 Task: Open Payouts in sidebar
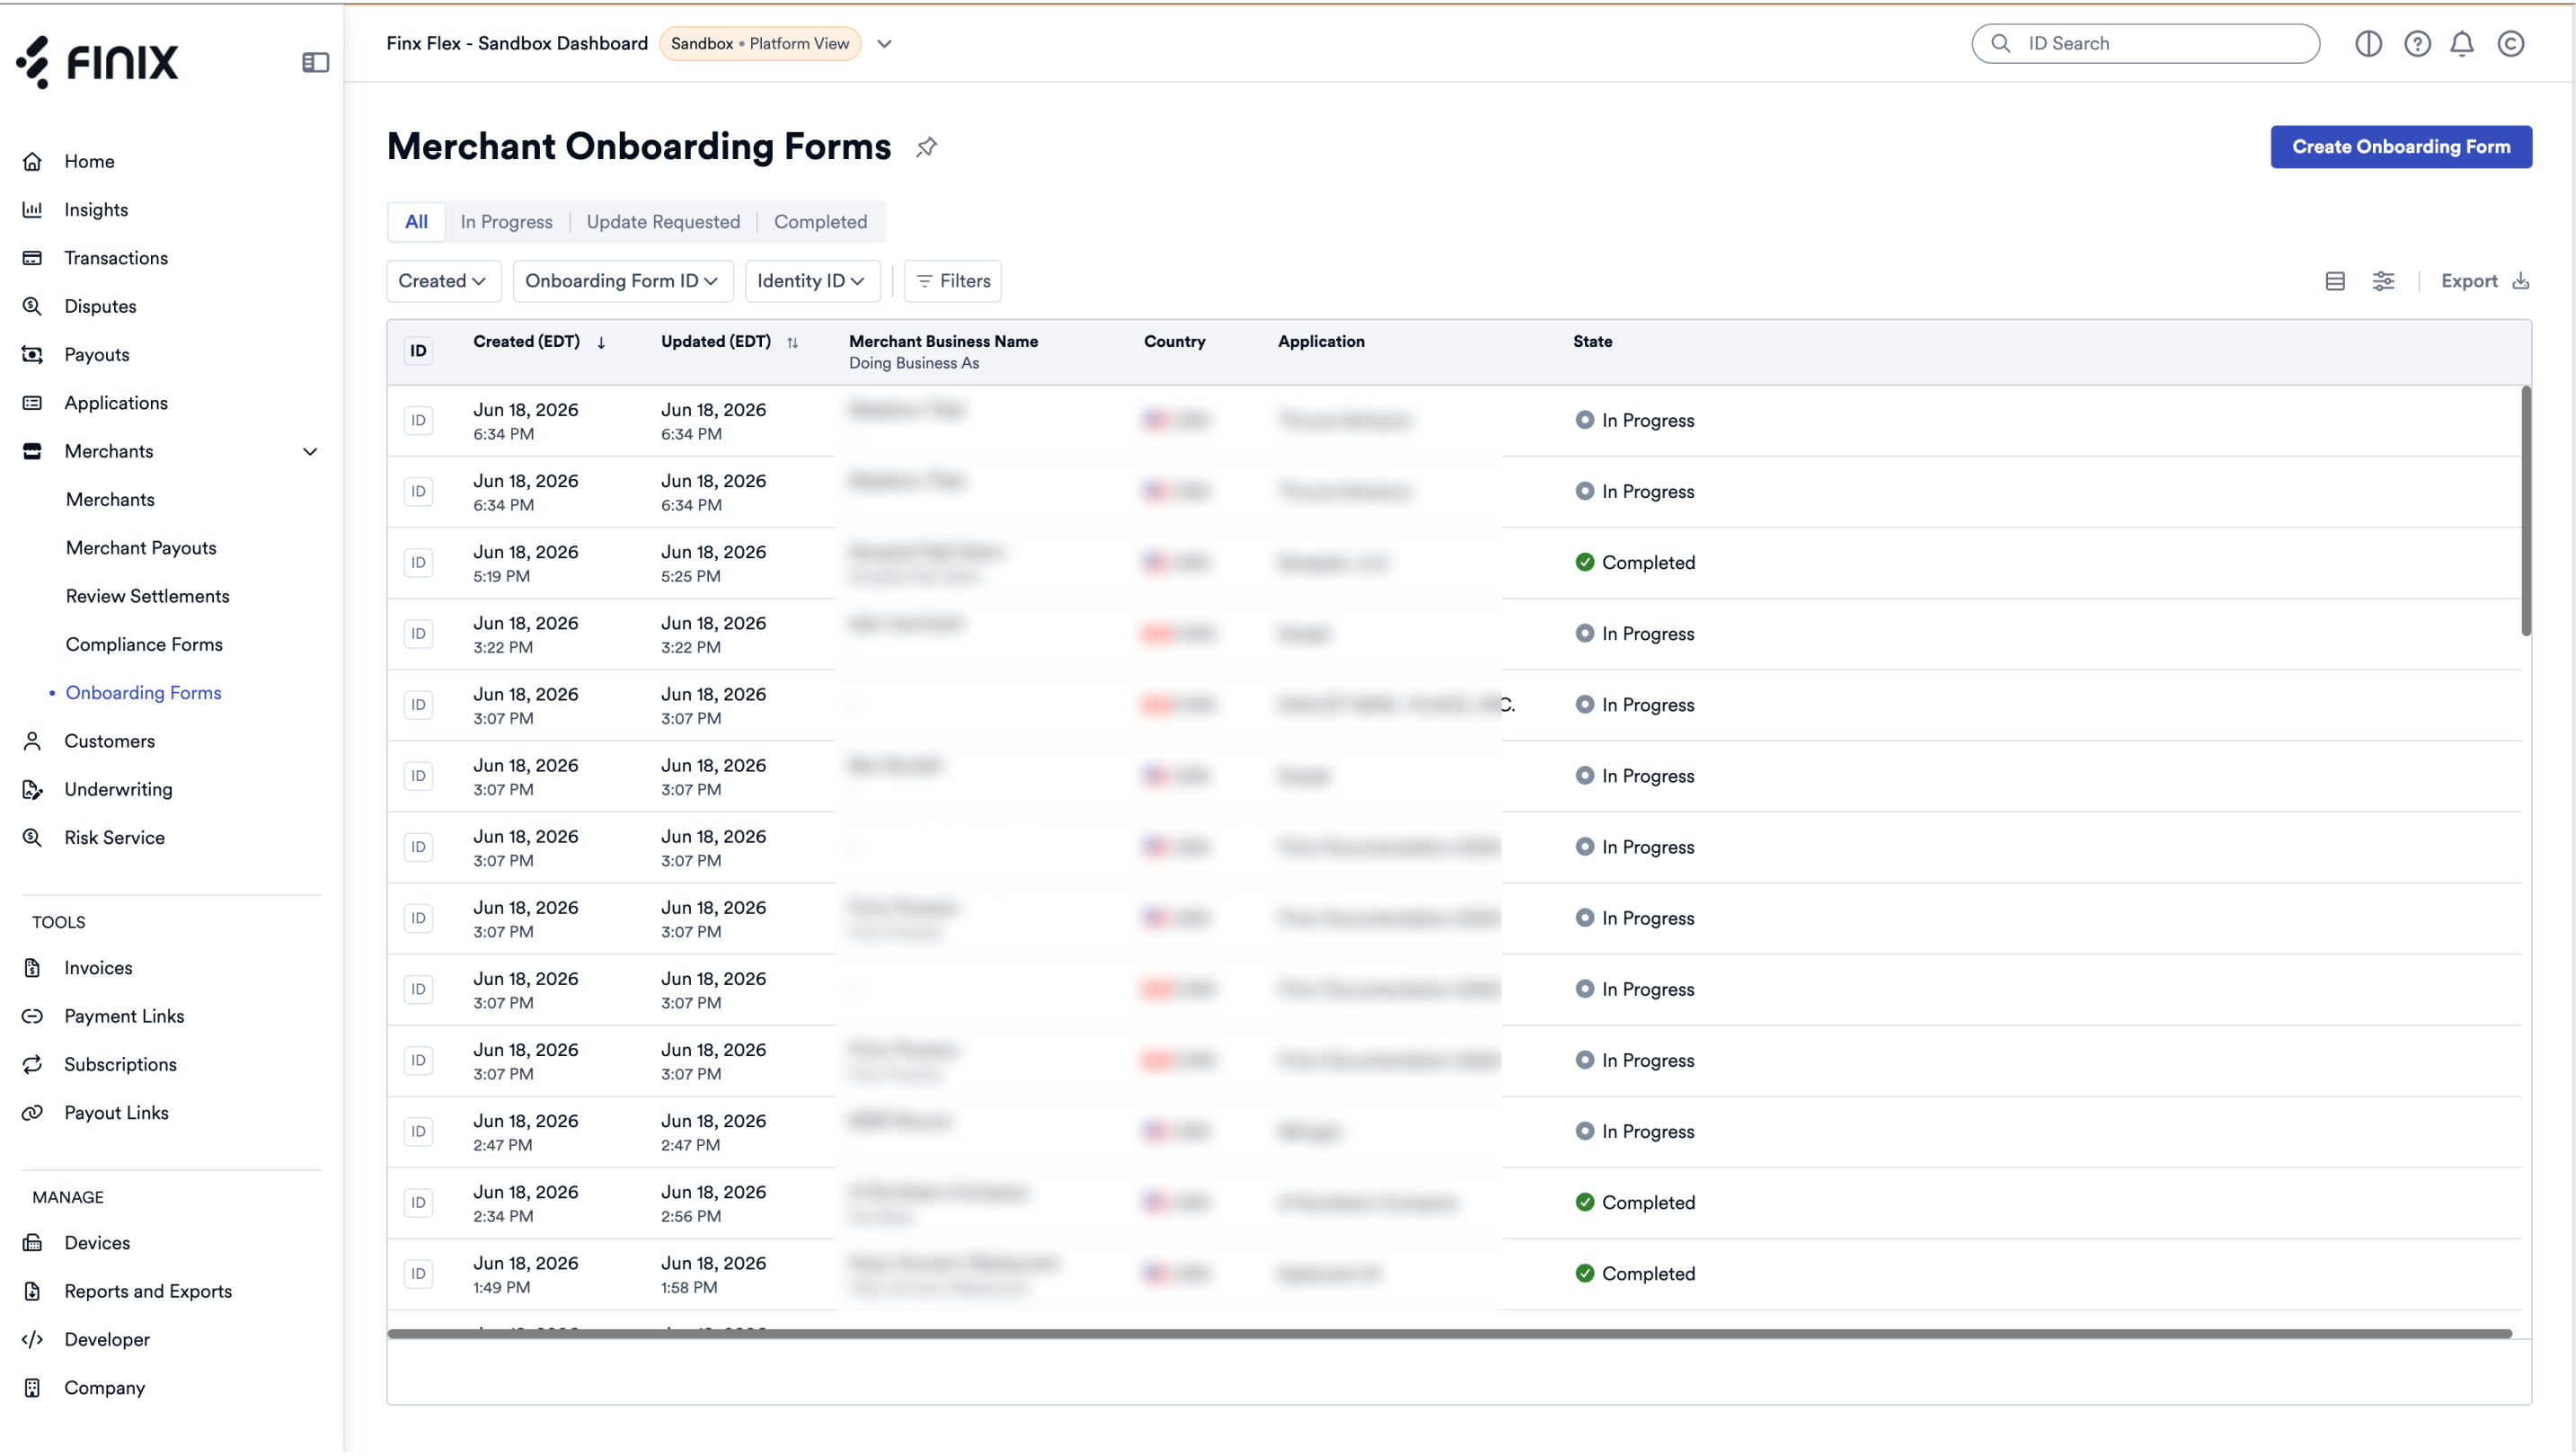pos(97,355)
